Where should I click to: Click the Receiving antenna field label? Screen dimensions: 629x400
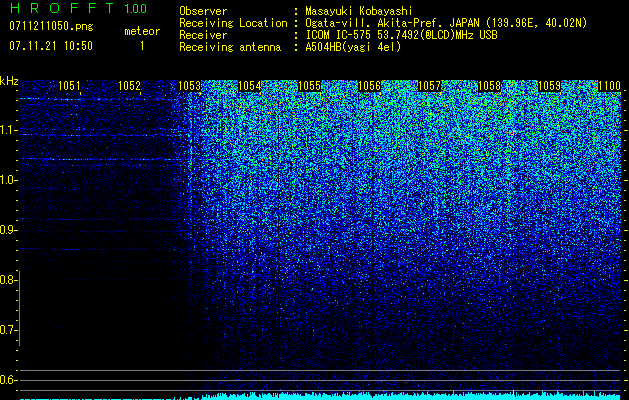[230, 47]
